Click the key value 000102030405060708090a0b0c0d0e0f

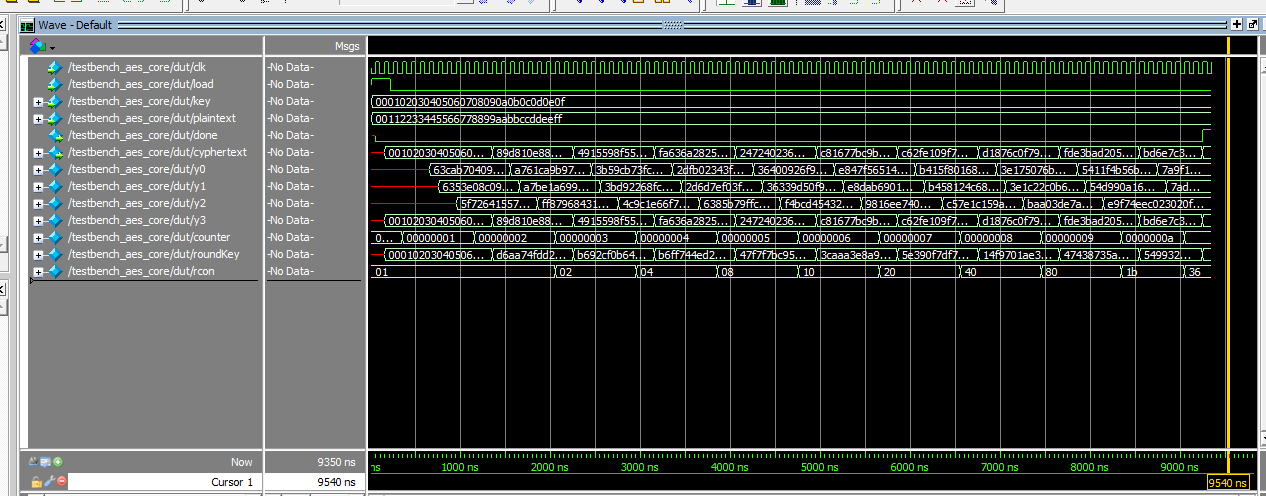click(x=469, y=102)
